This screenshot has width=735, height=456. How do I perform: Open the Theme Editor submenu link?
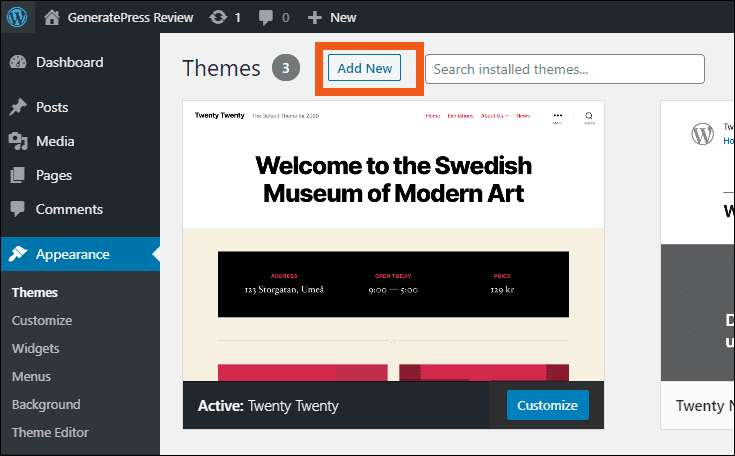point(50,433)
